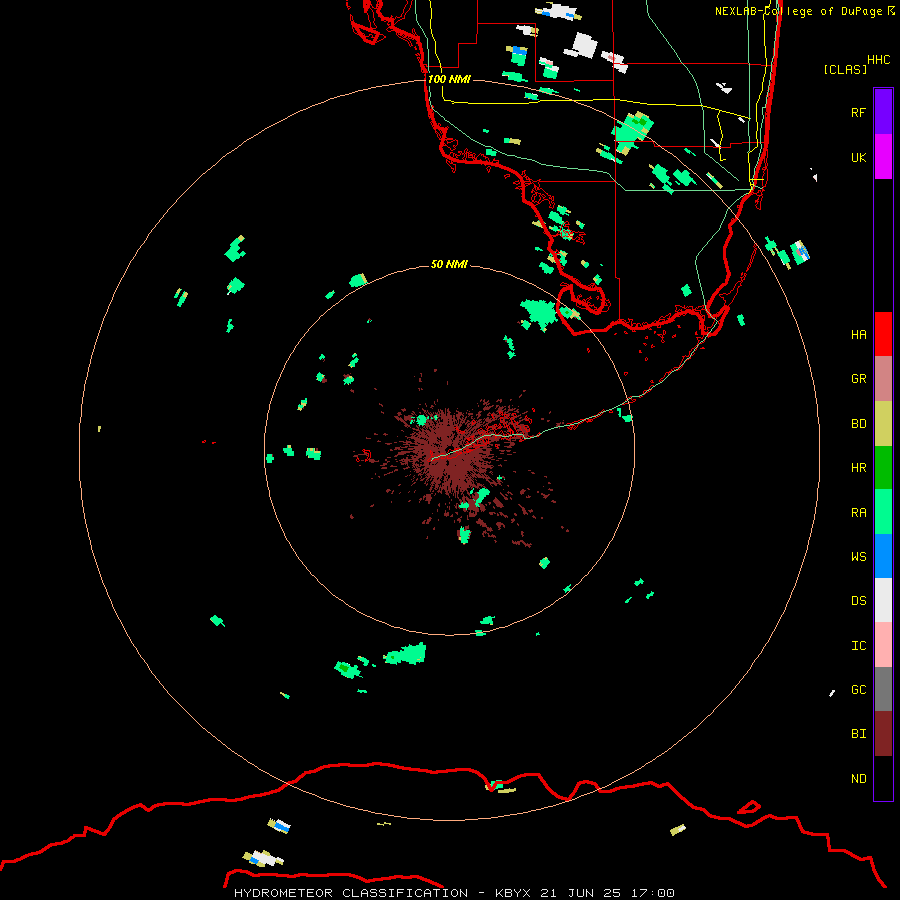Click the GR legend color swatch
The width and height of the screenshot is (900, 900).
click(x=883, y=379)
